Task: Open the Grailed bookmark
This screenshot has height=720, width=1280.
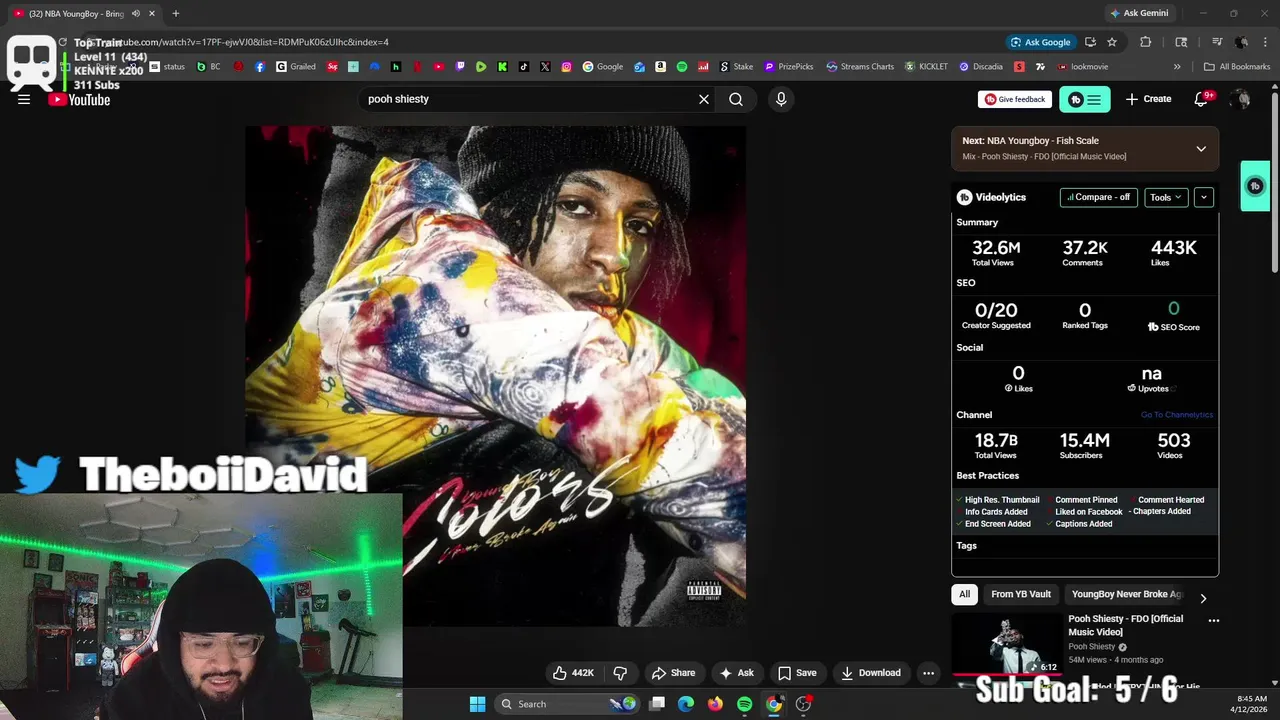Action: pyautogui.click(x=296, y=67)
